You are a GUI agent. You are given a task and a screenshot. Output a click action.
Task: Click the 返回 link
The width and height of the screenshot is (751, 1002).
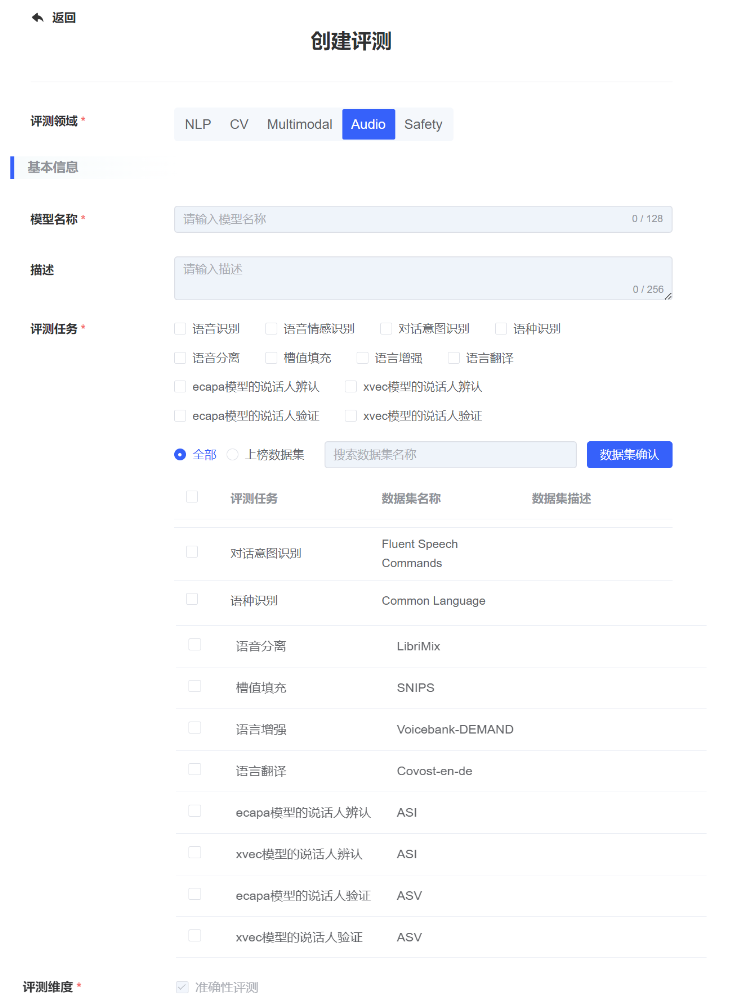pyautogui.click(x=63, y=17)
